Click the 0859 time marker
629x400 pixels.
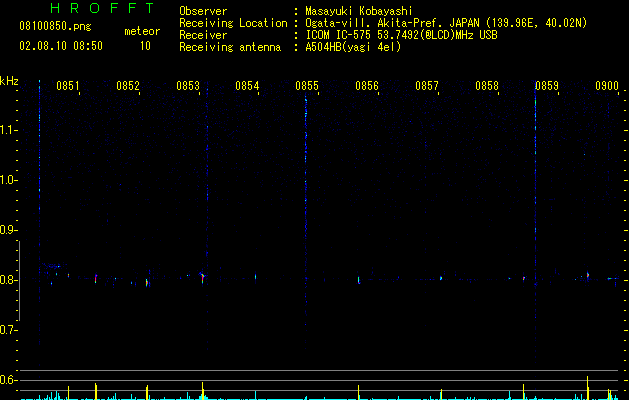click(547, 86)
